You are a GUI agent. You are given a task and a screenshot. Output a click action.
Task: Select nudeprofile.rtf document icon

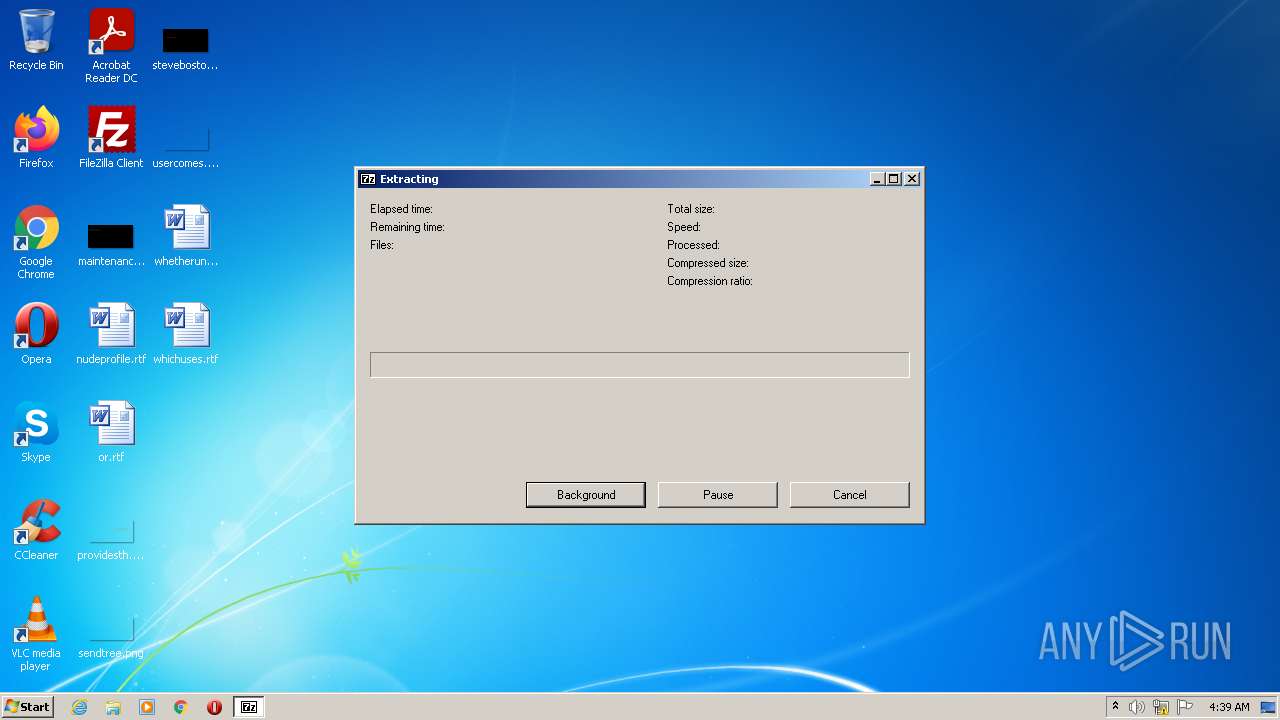coord(111,334)
